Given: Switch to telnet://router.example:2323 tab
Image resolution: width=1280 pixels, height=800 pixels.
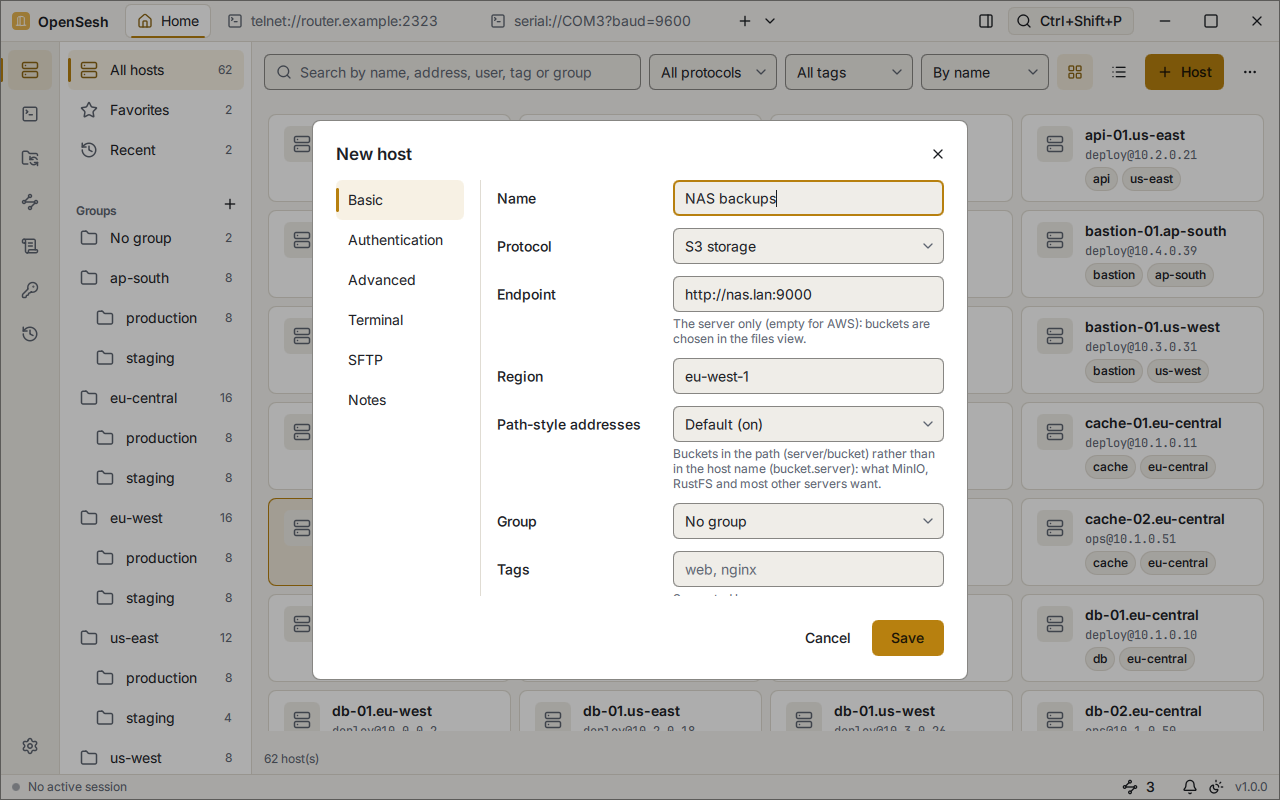Looking at the screenshot, I should pyautogui.click(x=332, y=21).
